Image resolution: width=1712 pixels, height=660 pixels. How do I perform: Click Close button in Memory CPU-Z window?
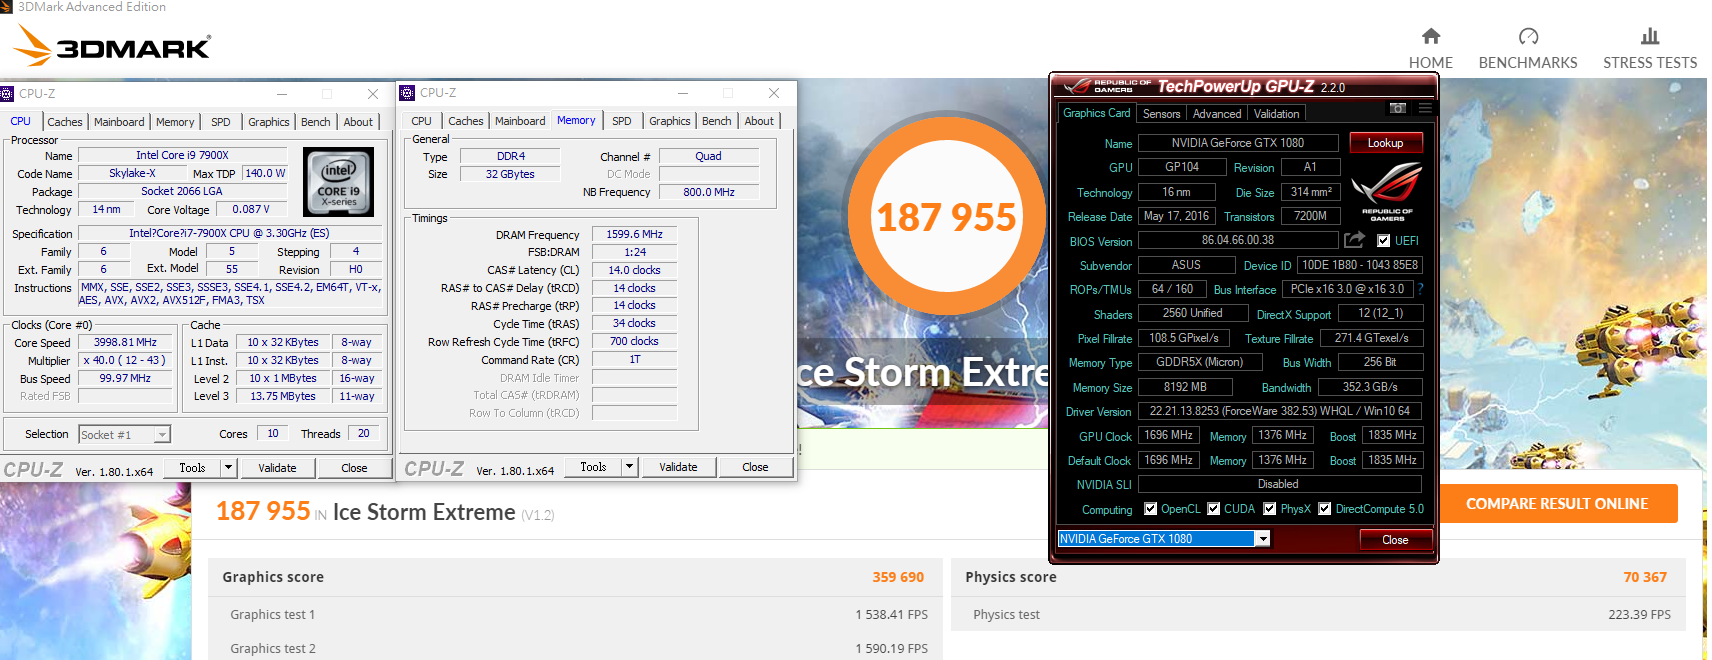coord(755,467)
